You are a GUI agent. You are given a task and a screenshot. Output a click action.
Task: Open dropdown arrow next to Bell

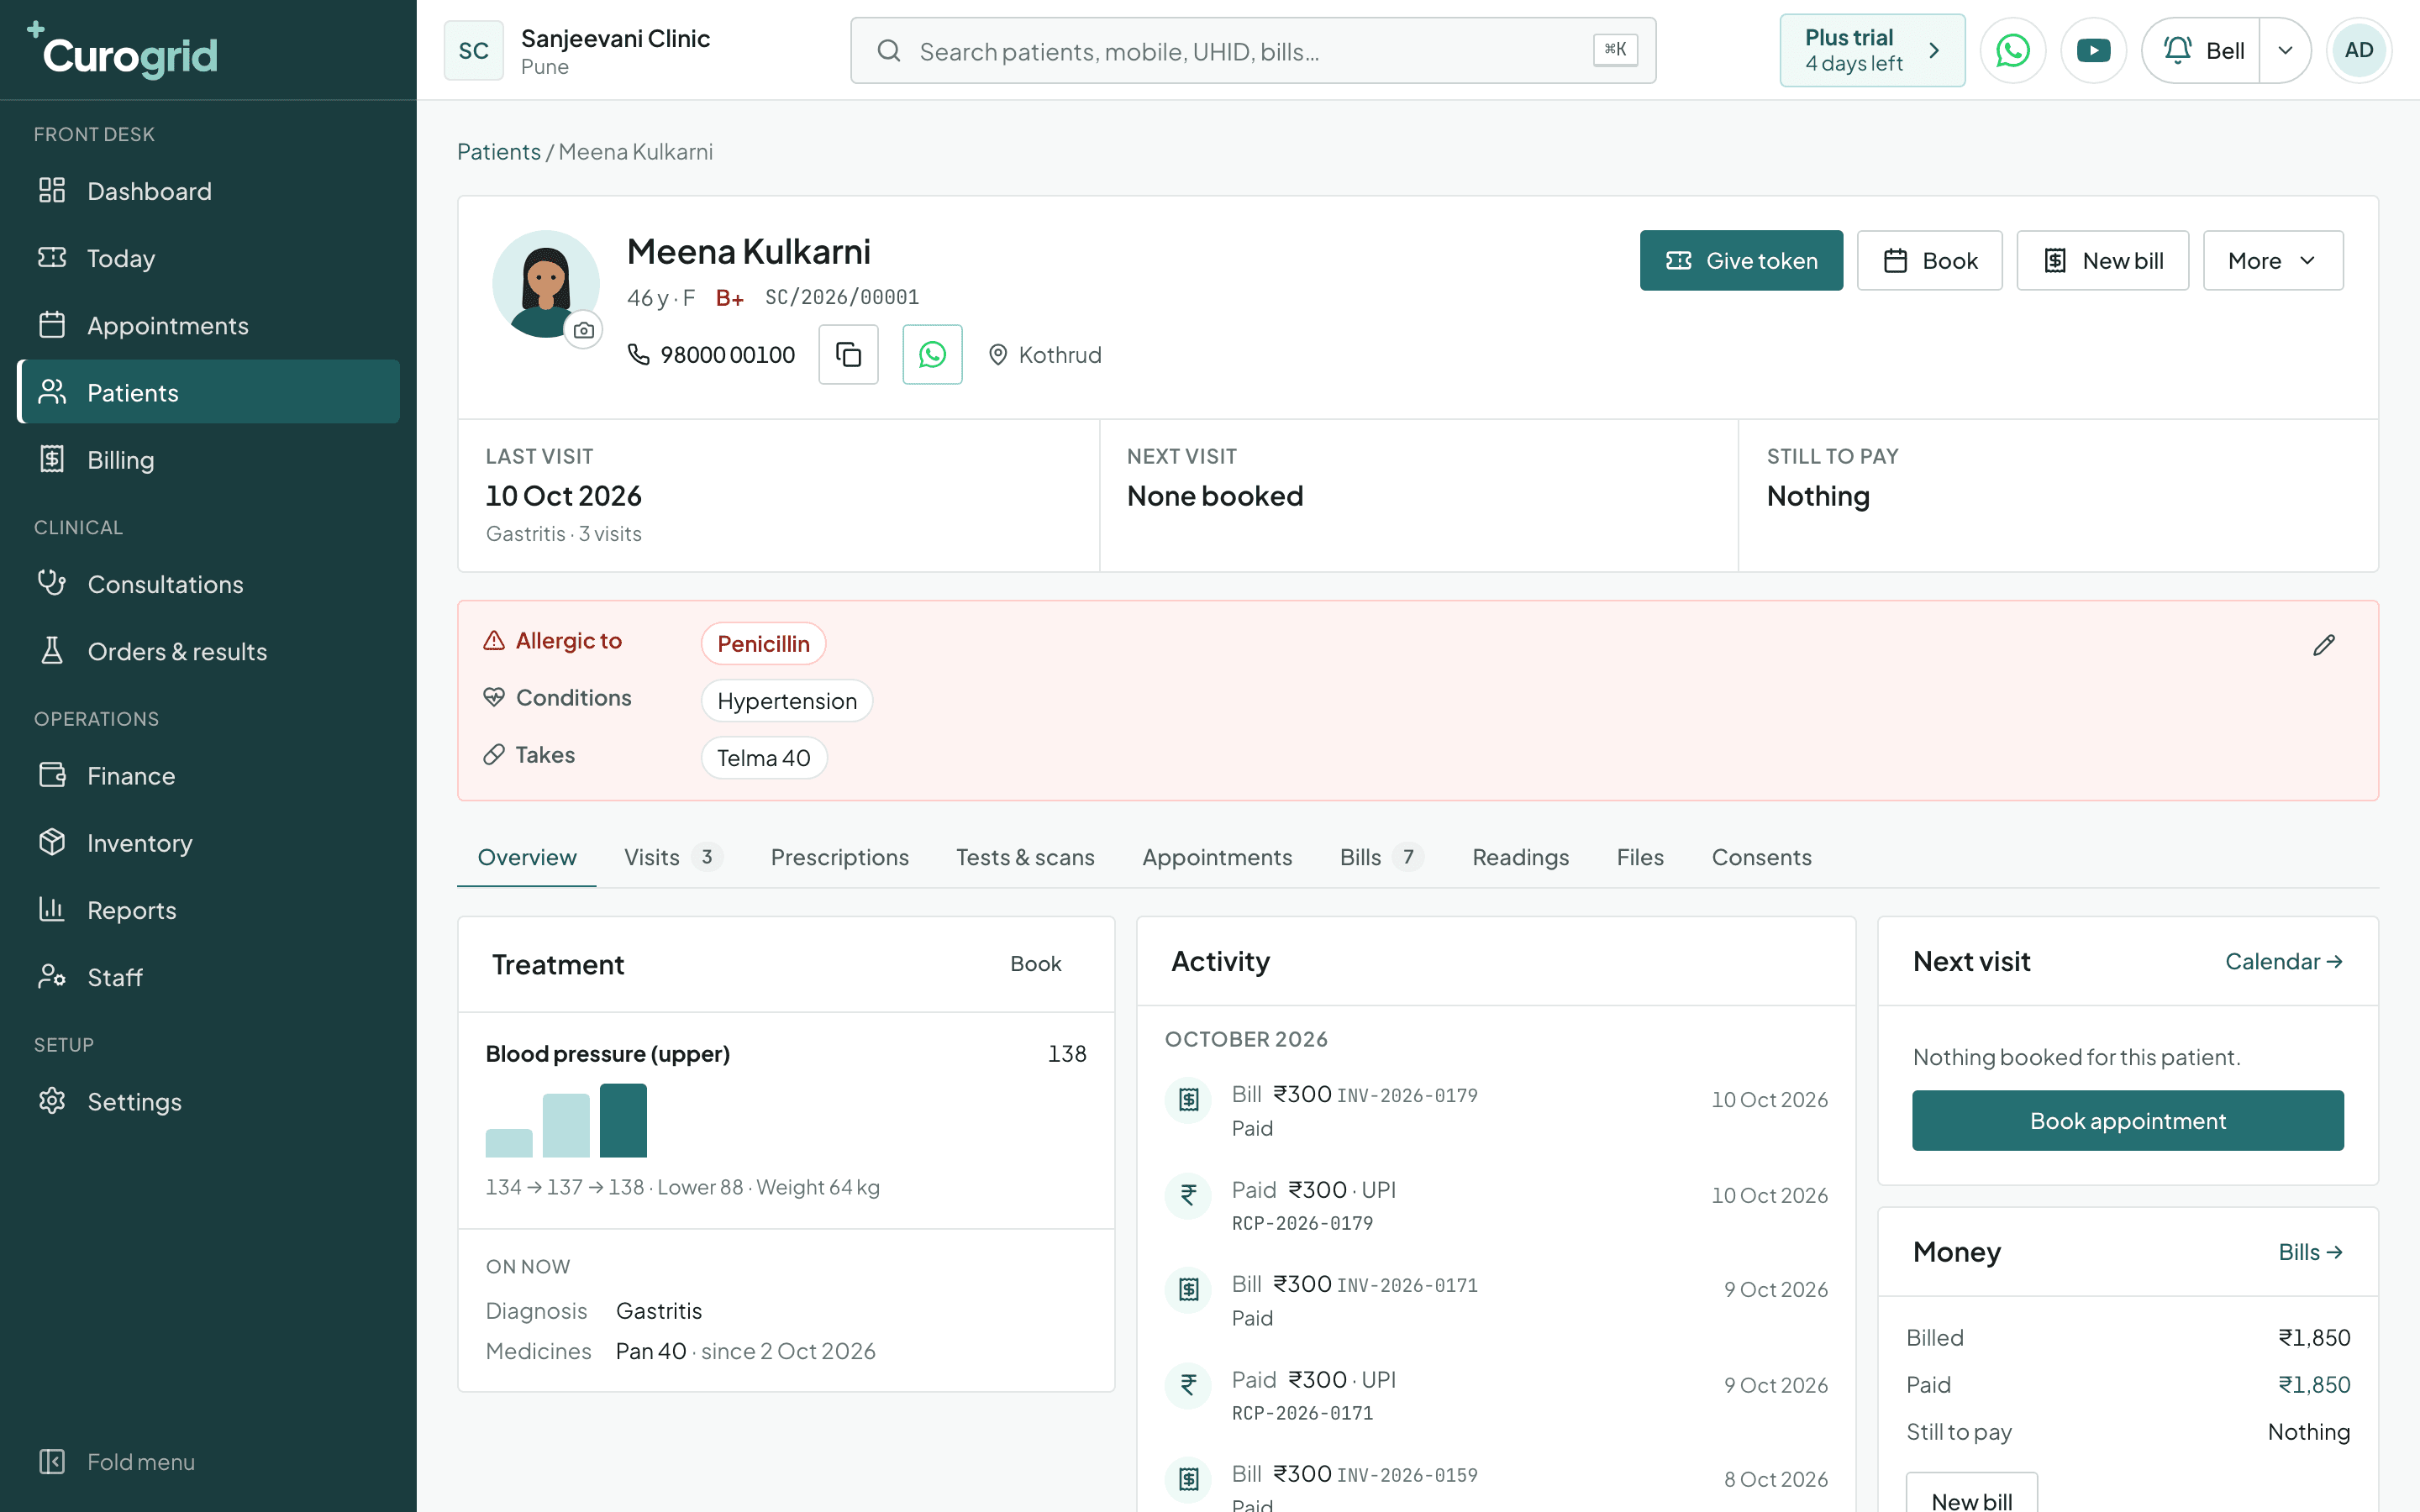[2285, 50]
